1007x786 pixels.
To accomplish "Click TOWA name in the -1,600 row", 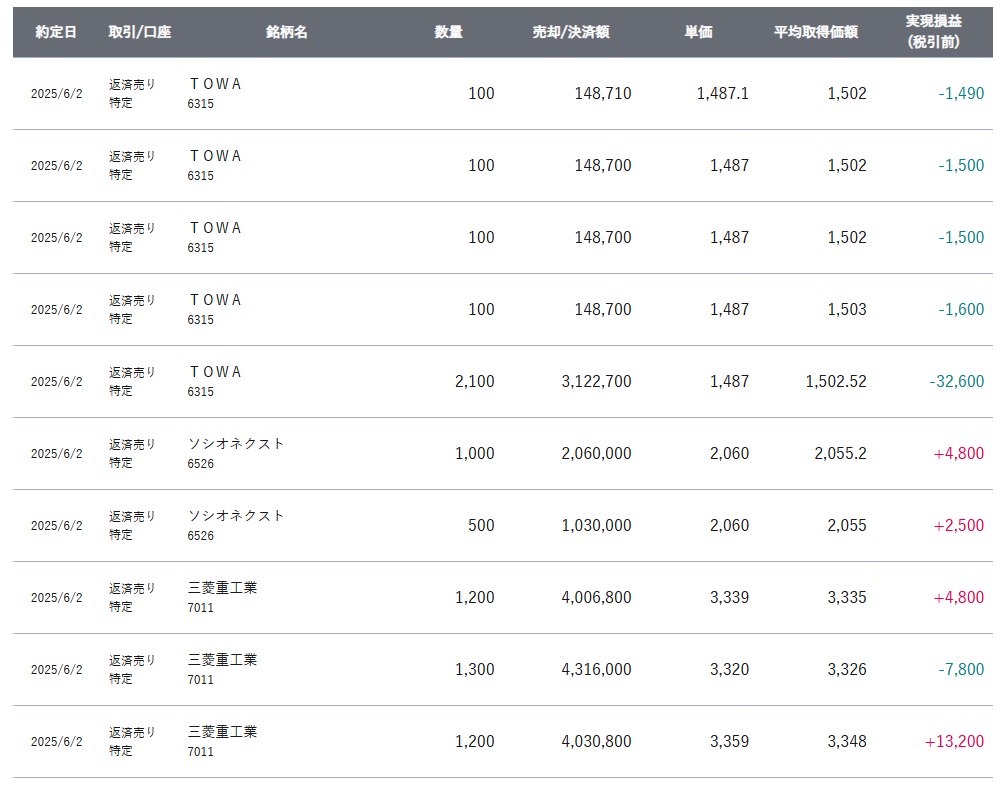I will pos(215,299).
